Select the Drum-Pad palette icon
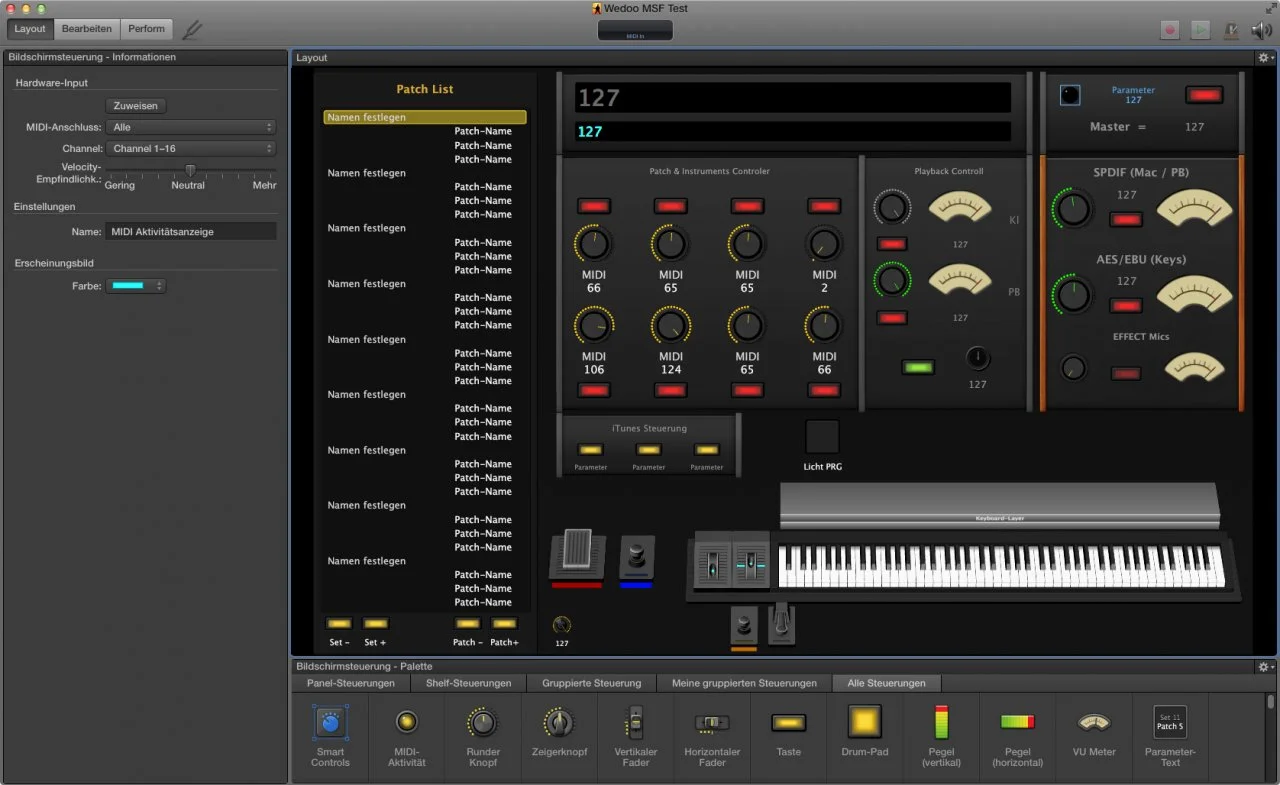Image resolution: width=1280 pixels, height=785 pixels. [x=865, y=722]
